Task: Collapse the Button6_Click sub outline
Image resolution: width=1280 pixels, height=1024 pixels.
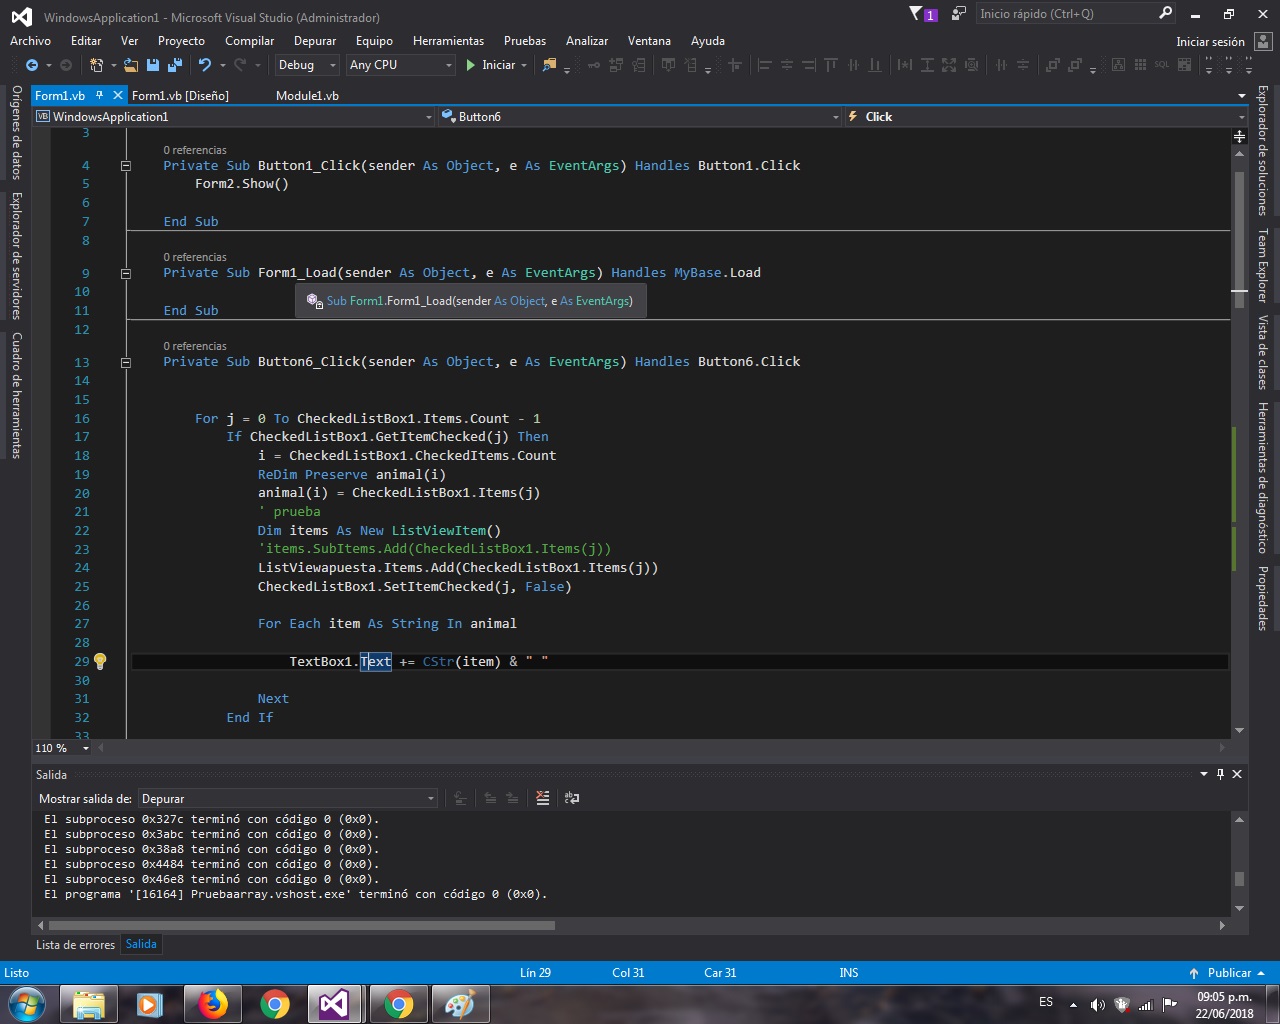Action: [126, 362]
